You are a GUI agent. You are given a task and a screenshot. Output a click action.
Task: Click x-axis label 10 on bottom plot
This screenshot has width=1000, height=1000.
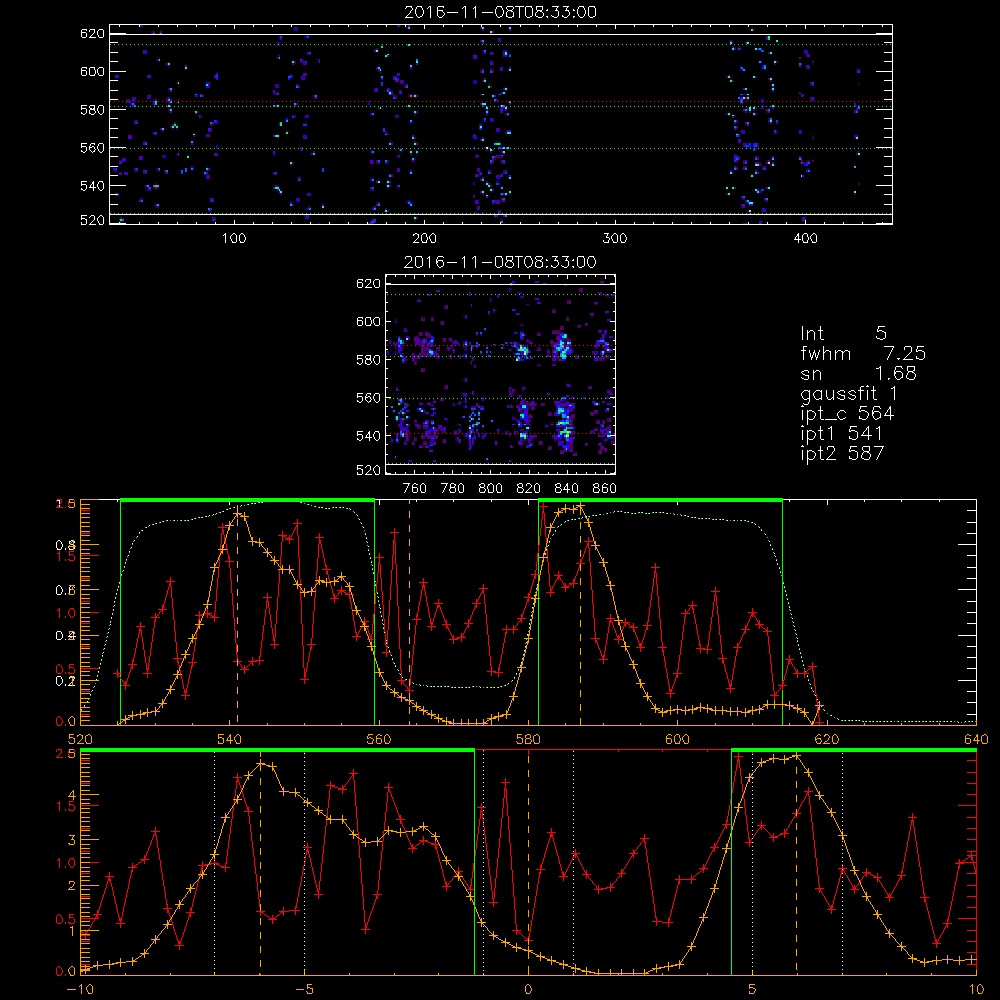coord(976,990)
